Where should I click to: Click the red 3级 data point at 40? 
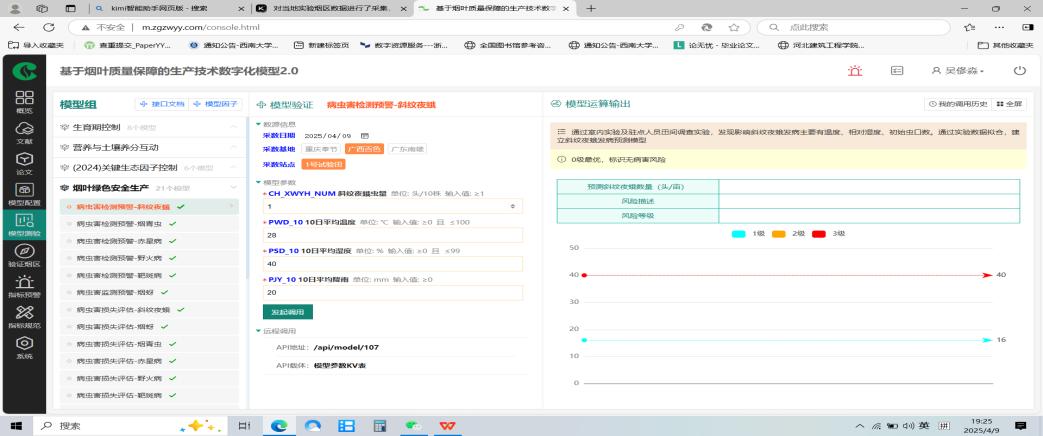583,275
